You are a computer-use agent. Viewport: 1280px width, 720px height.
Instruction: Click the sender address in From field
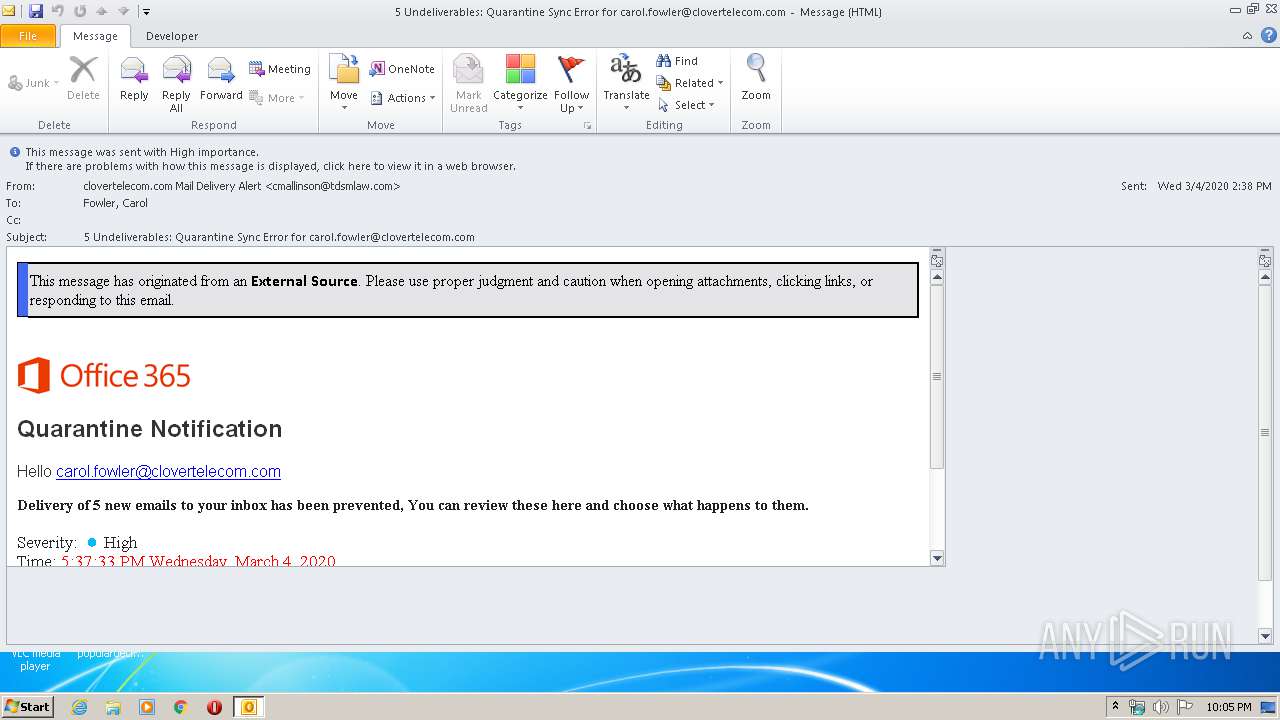241,186
